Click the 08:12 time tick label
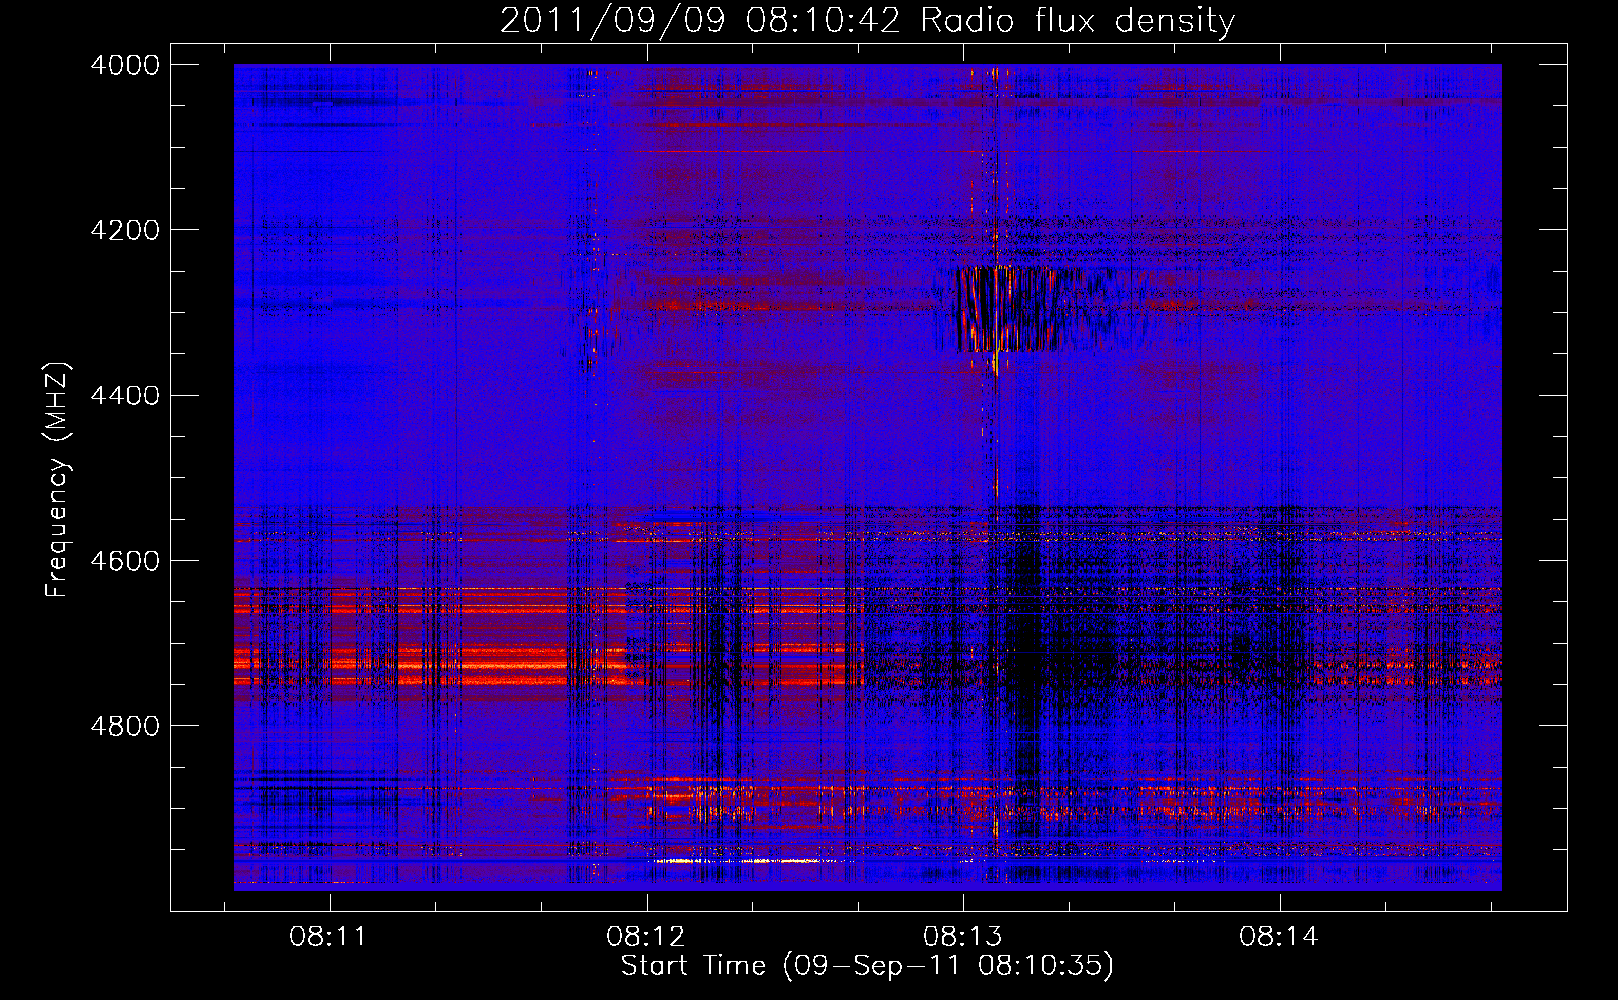 [645, 936]
